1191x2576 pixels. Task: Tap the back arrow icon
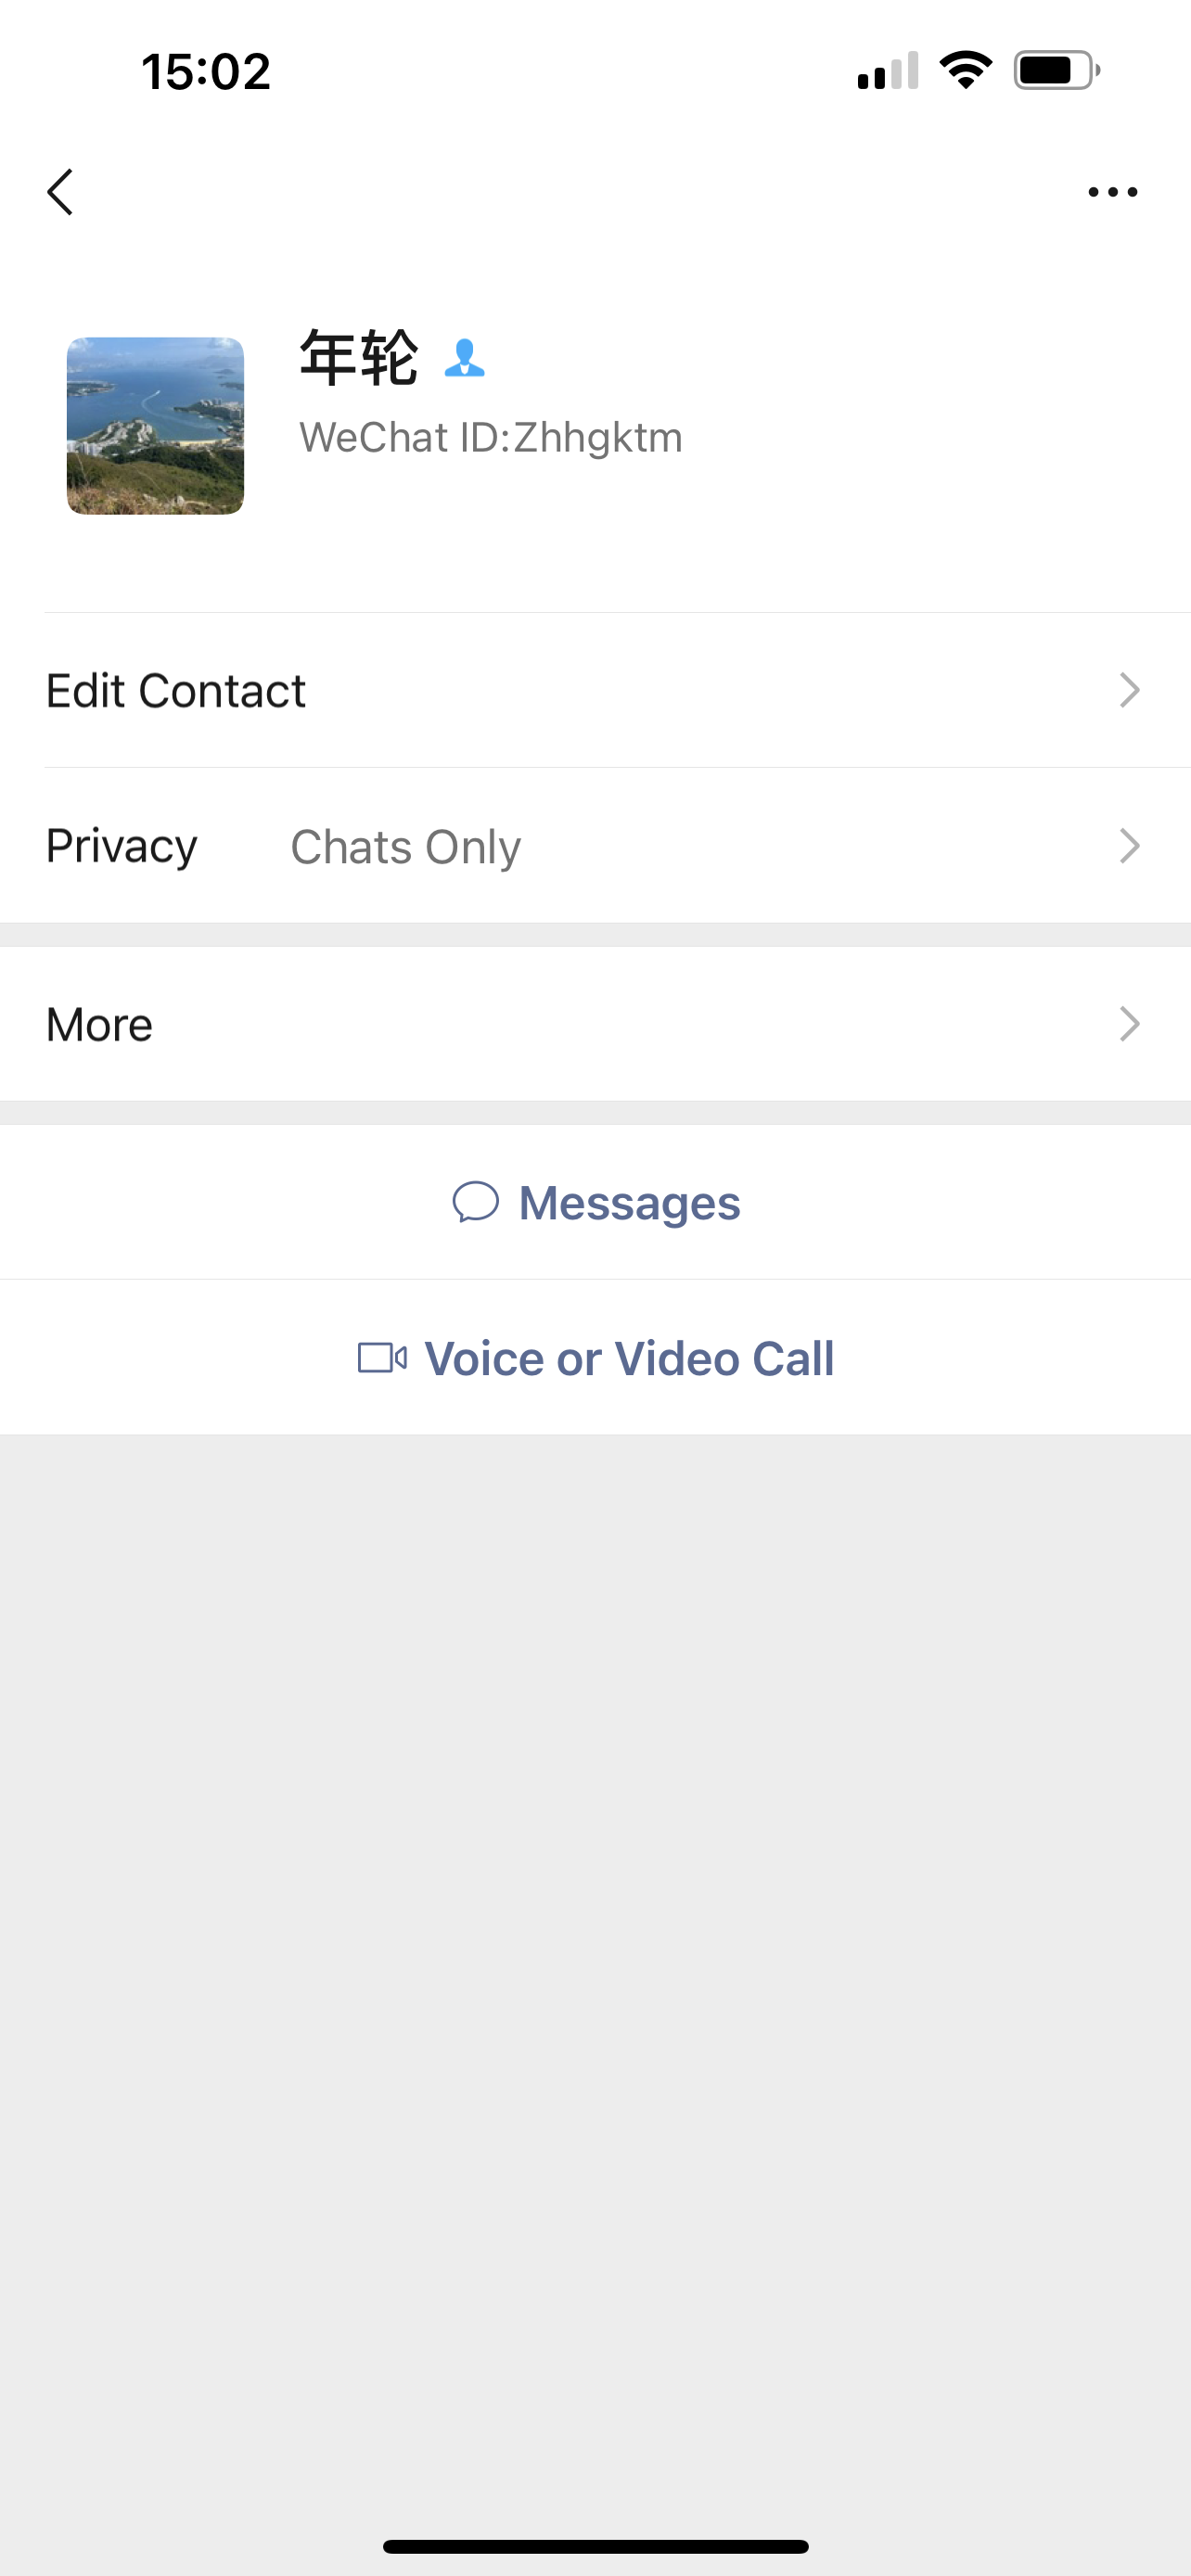60,191
